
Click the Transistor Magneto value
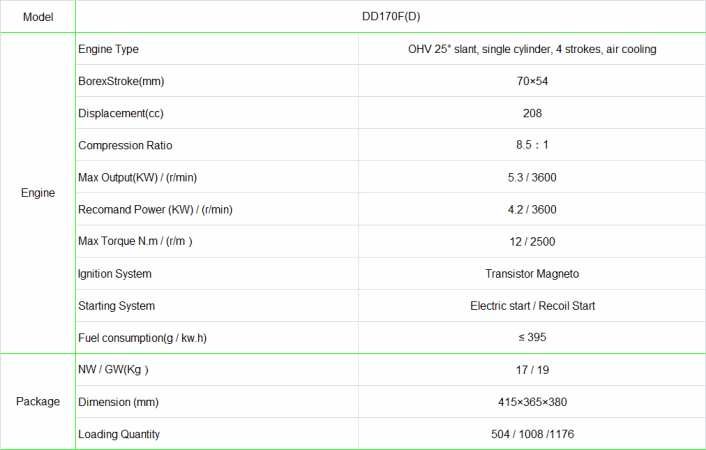click(x=532, y=273)
